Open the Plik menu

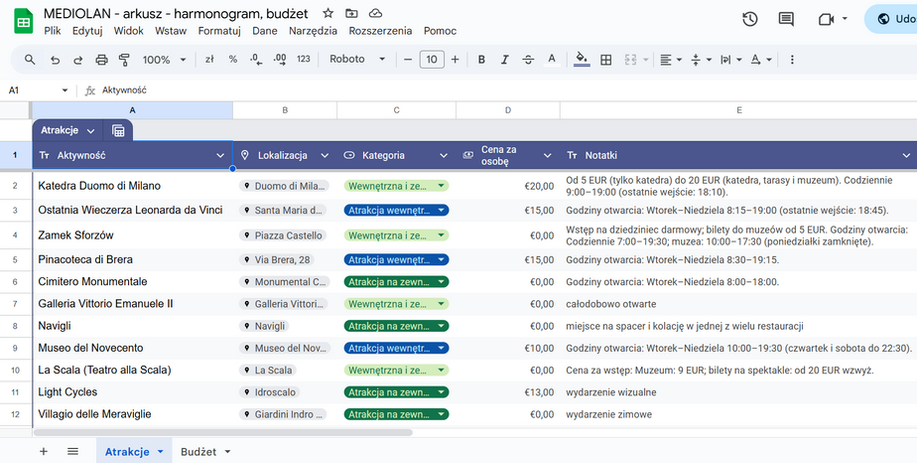(x=52, y=31)
